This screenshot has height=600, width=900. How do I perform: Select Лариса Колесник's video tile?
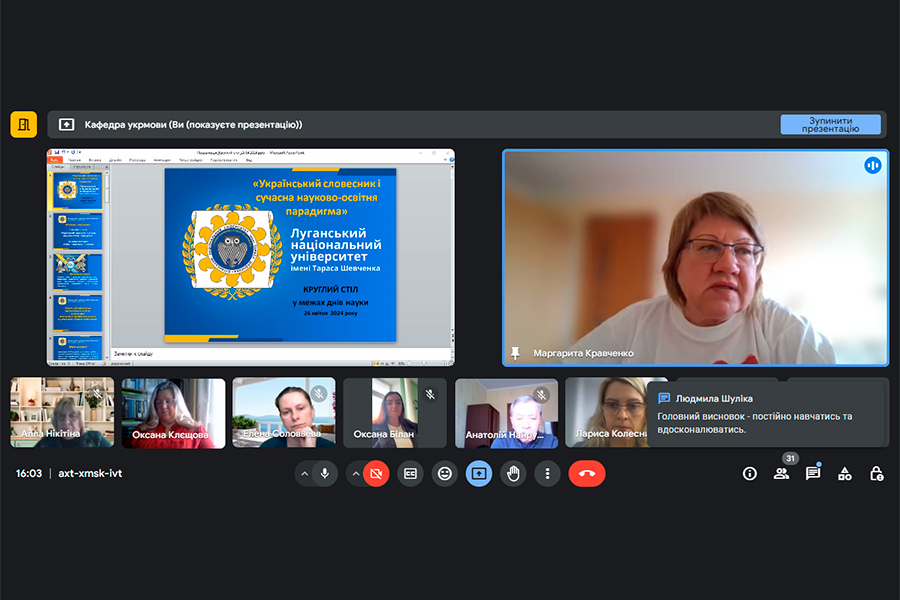click(606, 412)
